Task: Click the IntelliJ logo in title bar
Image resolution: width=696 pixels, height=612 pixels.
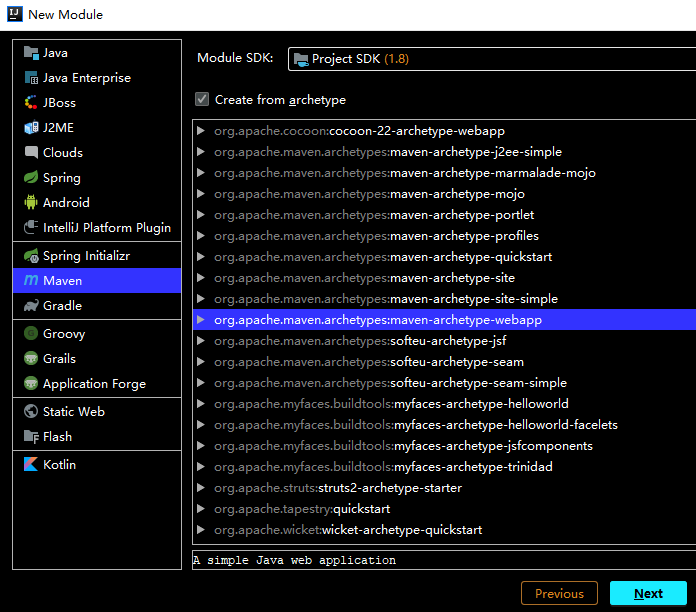Action: pos(15,14)
